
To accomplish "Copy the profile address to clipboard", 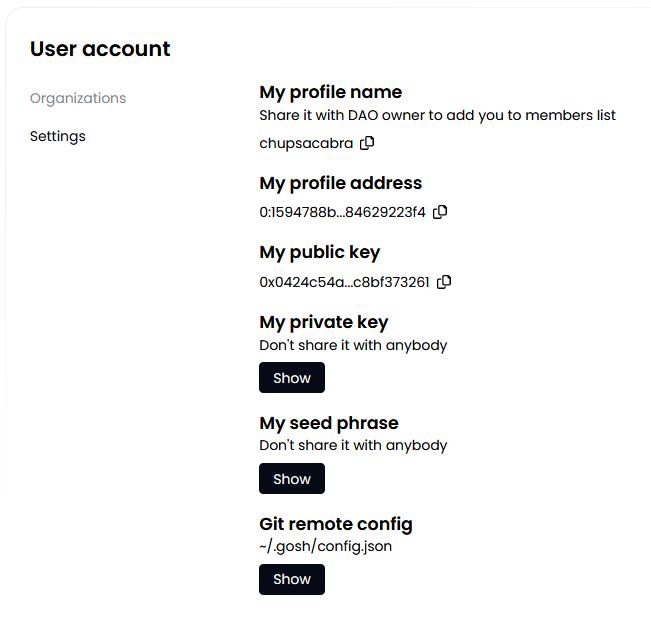I will pyautogui.click(x=440, y=212).
